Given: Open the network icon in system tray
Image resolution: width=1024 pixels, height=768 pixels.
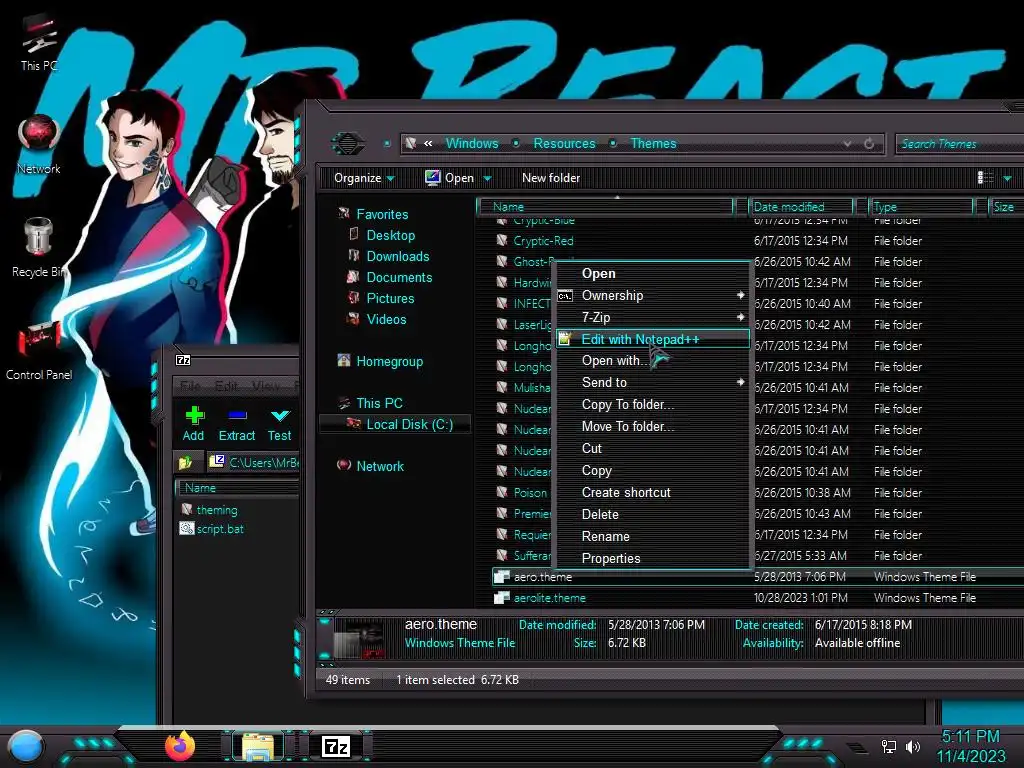Looking at the screenshot, I should click(x=888, y=746).
